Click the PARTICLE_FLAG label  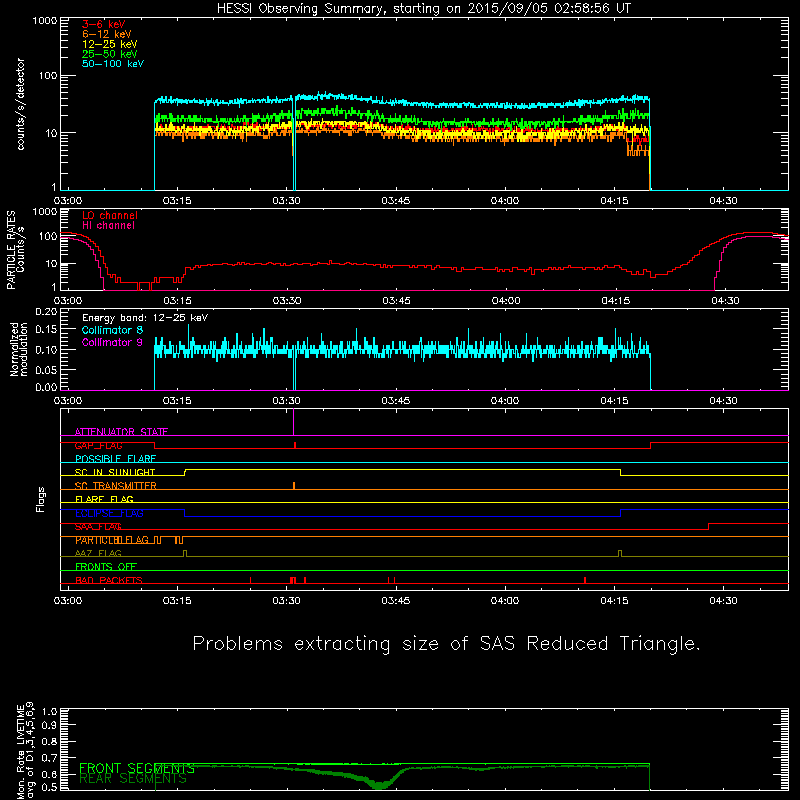point(112,540)
